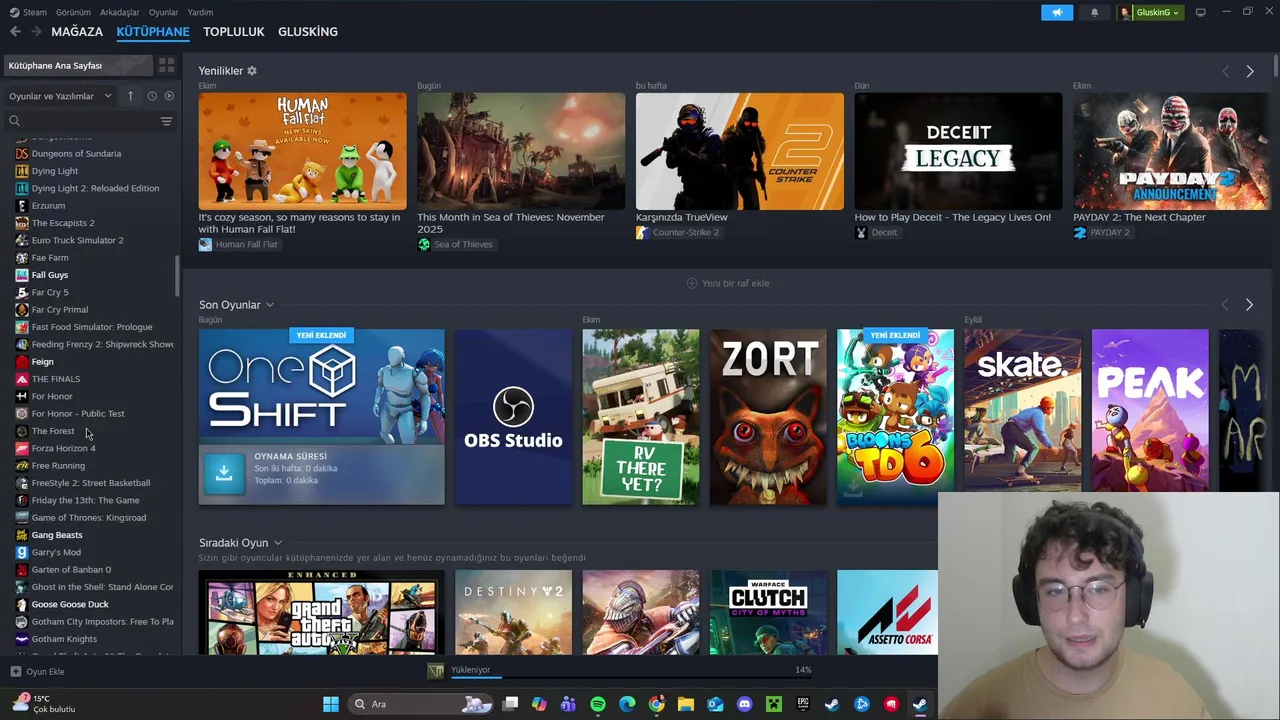Viewport: 1280px width, 720px height.
Task: Select Forza Horizon 4 in list
Action: [63, 448]
